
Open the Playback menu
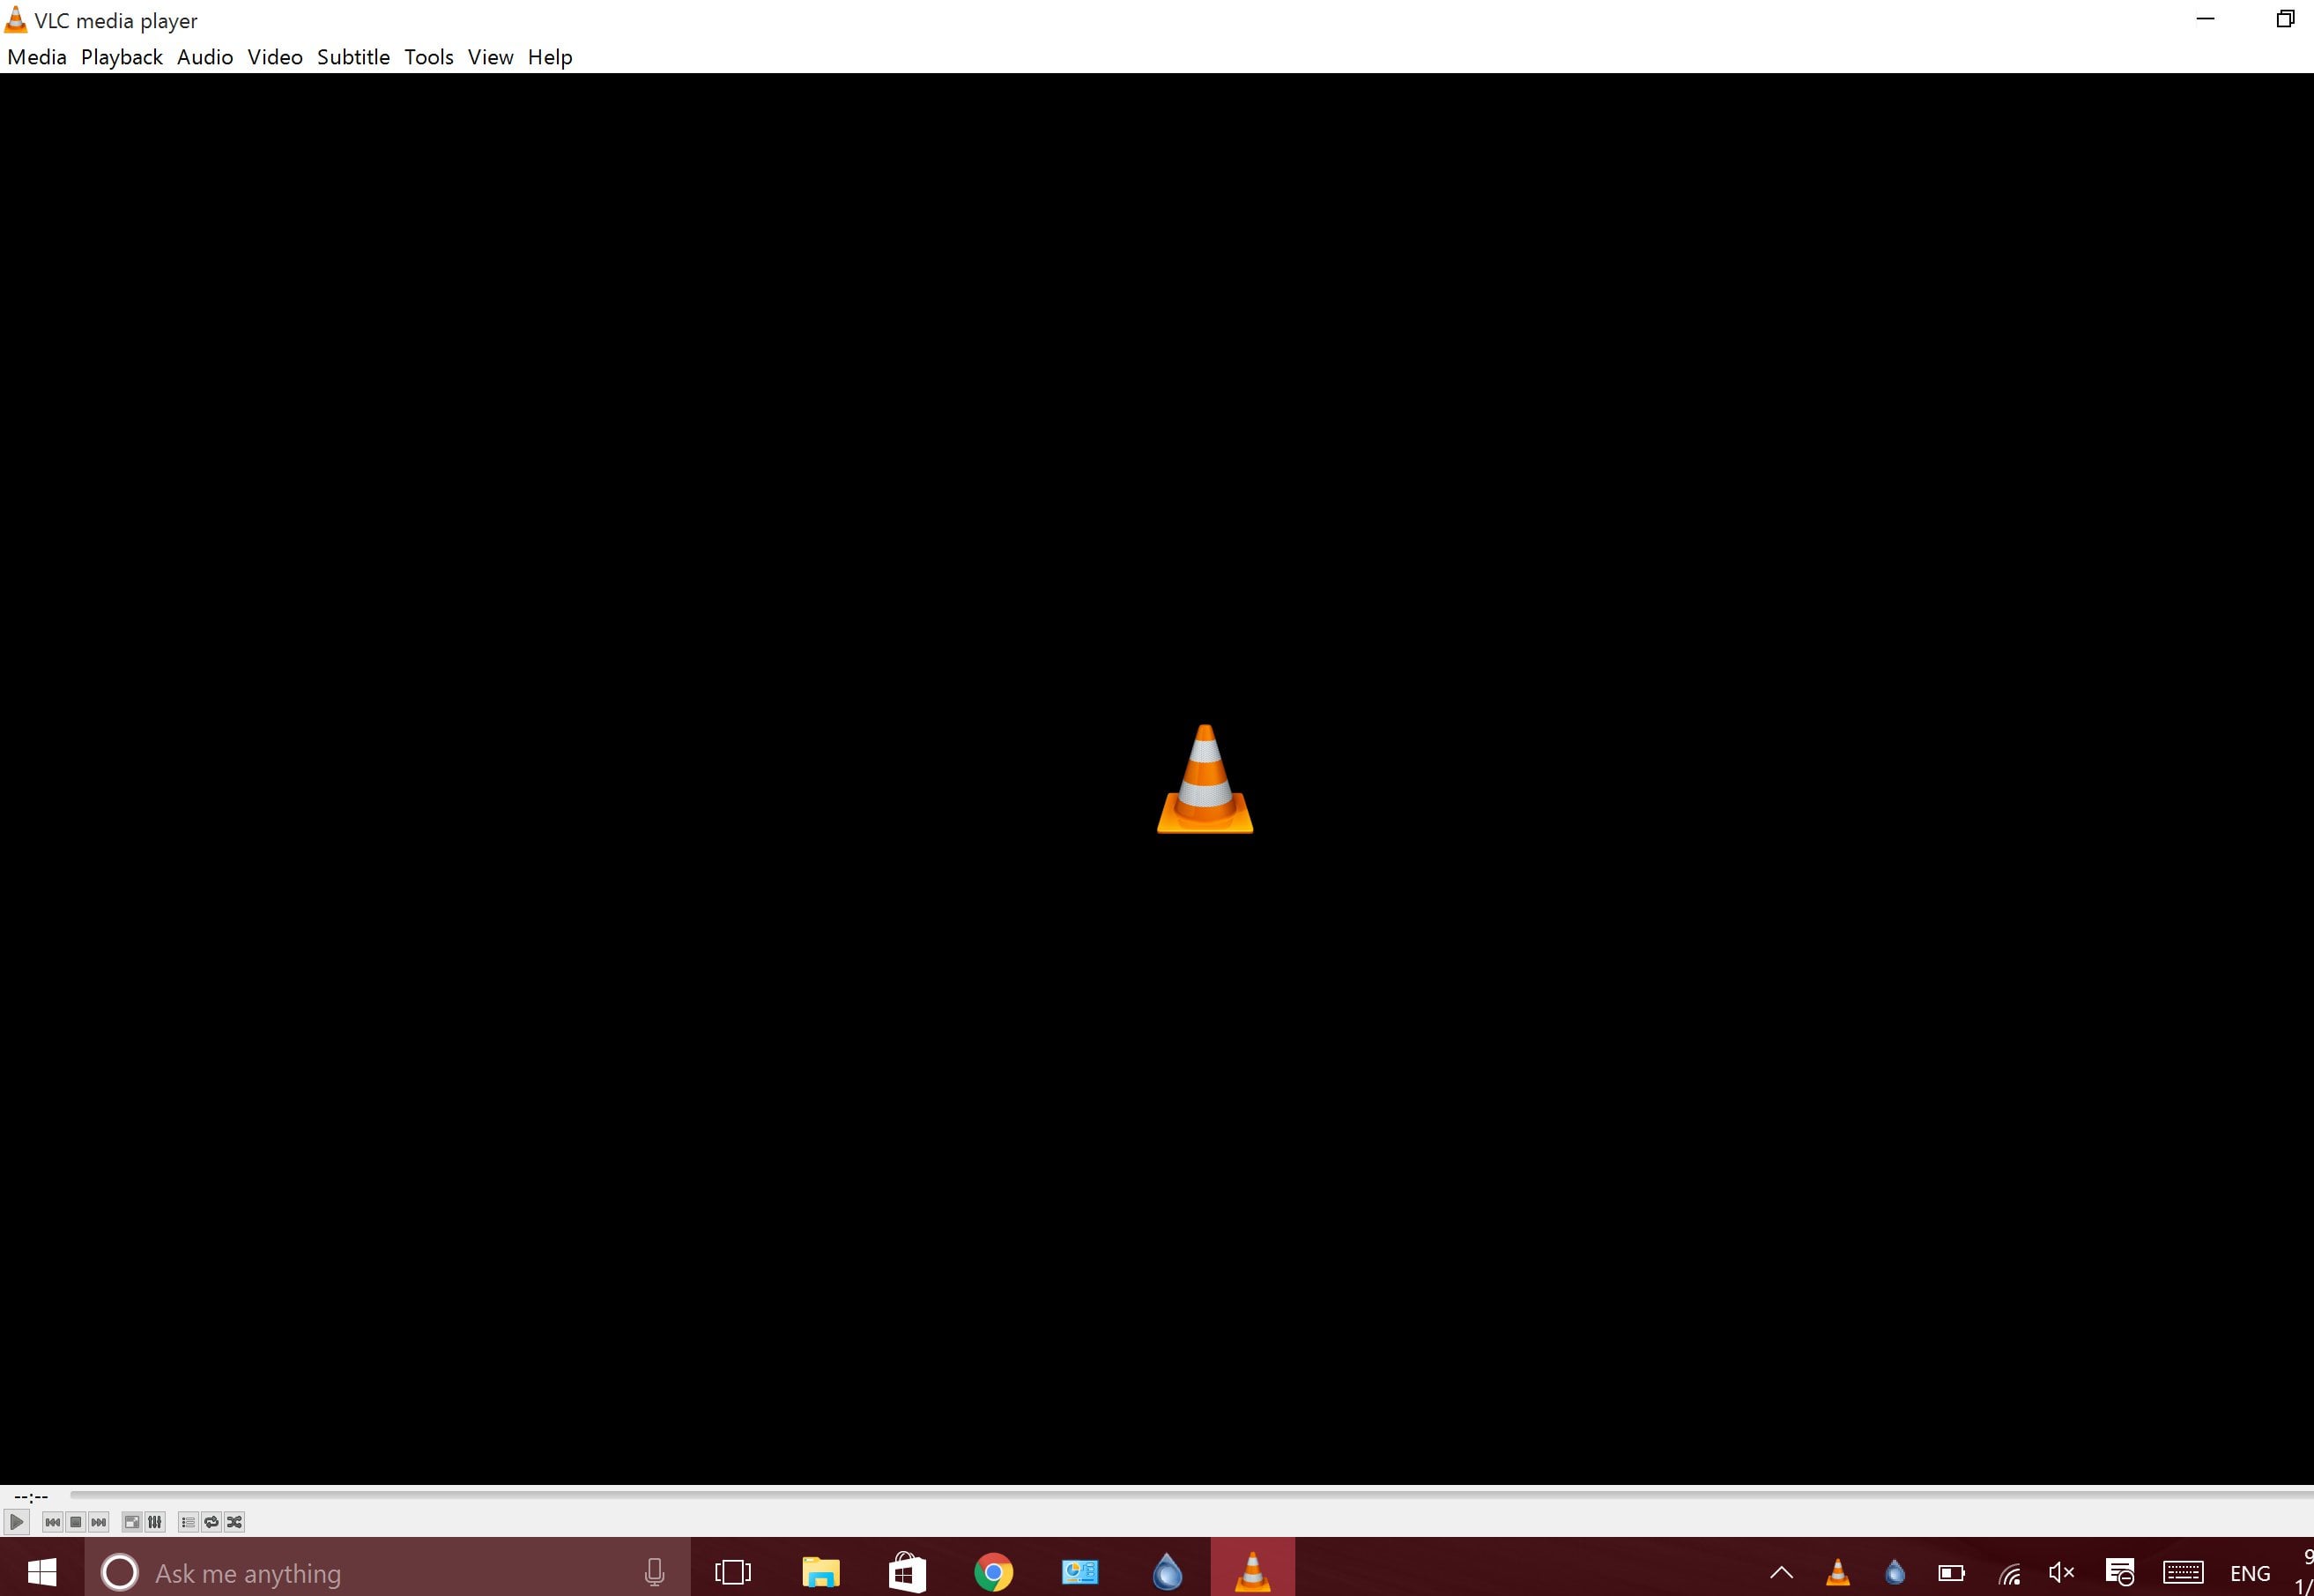(120, 56)
